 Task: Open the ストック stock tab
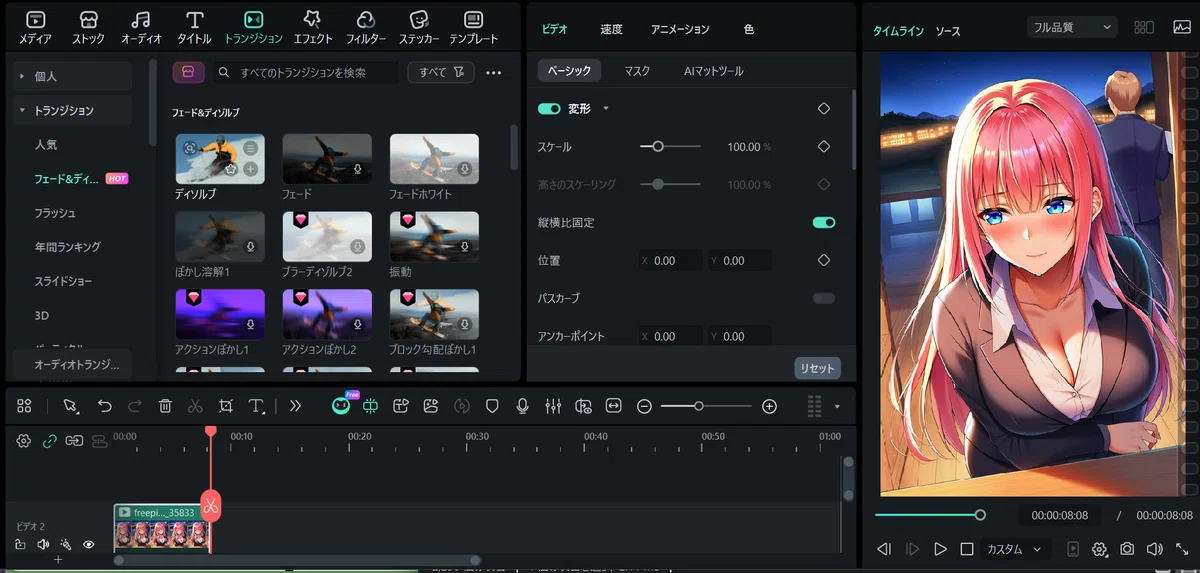(88, 28)
